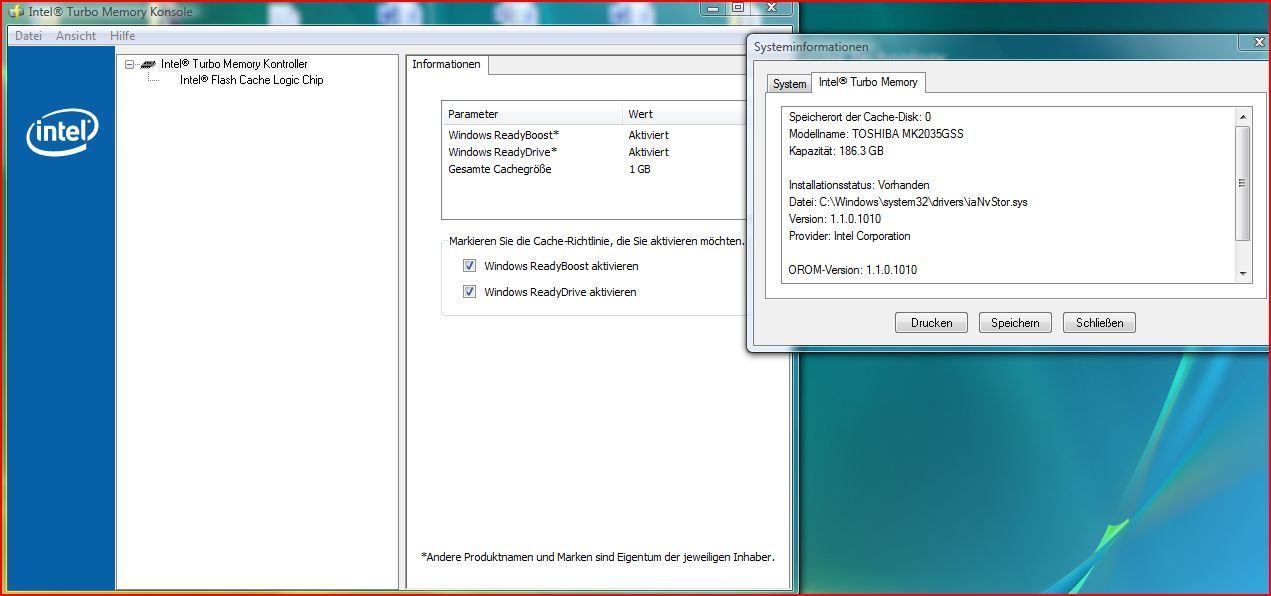Open the Hilfe menu
This screenshot has height=596, width=1271.
click(x=123, y=36)
